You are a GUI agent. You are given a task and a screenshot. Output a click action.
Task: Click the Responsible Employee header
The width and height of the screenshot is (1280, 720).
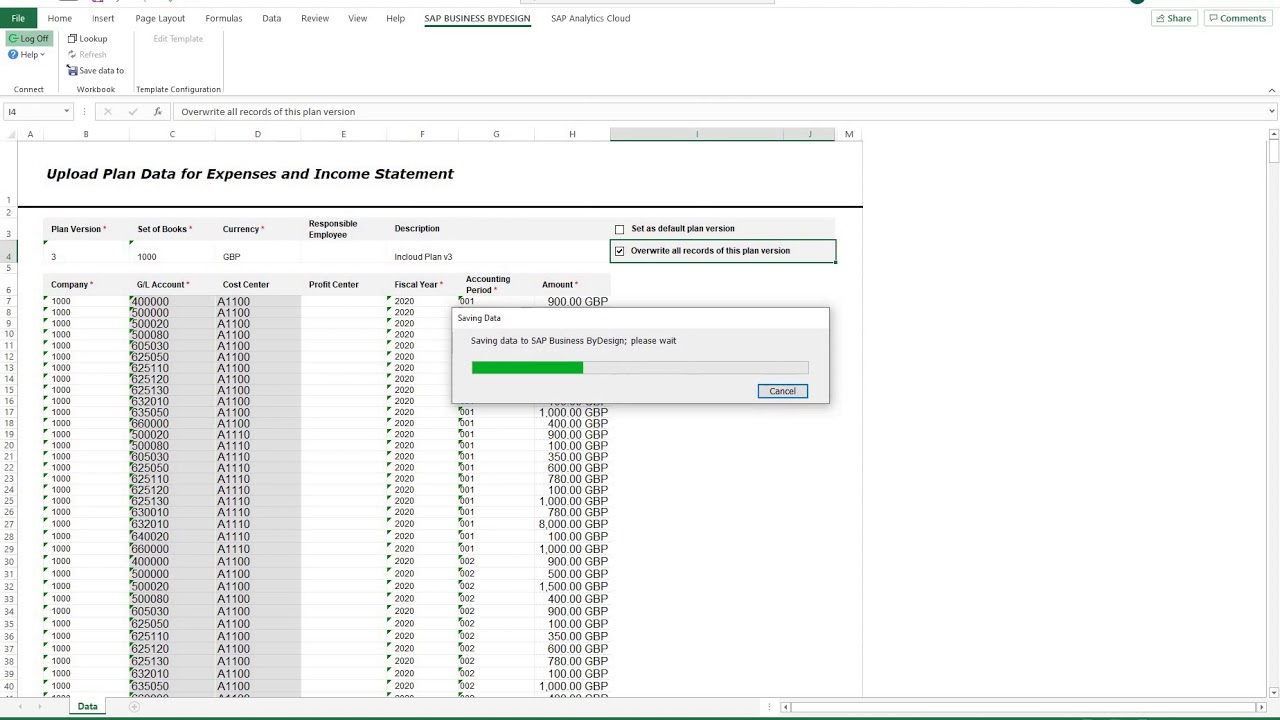click(333, 229)
